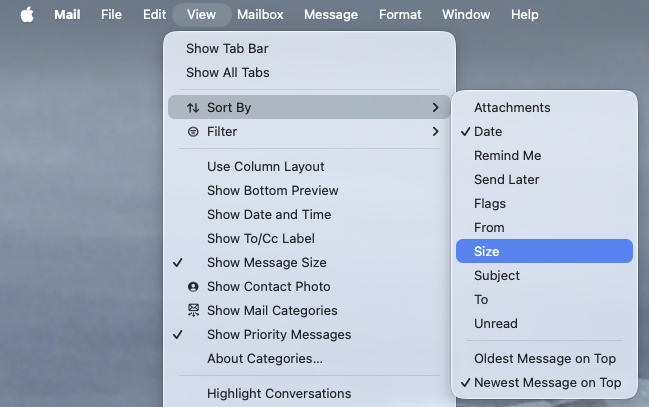Expand the Sort By submenu chevron
This screenshot has width=649, height=407.
click(435, 107)
